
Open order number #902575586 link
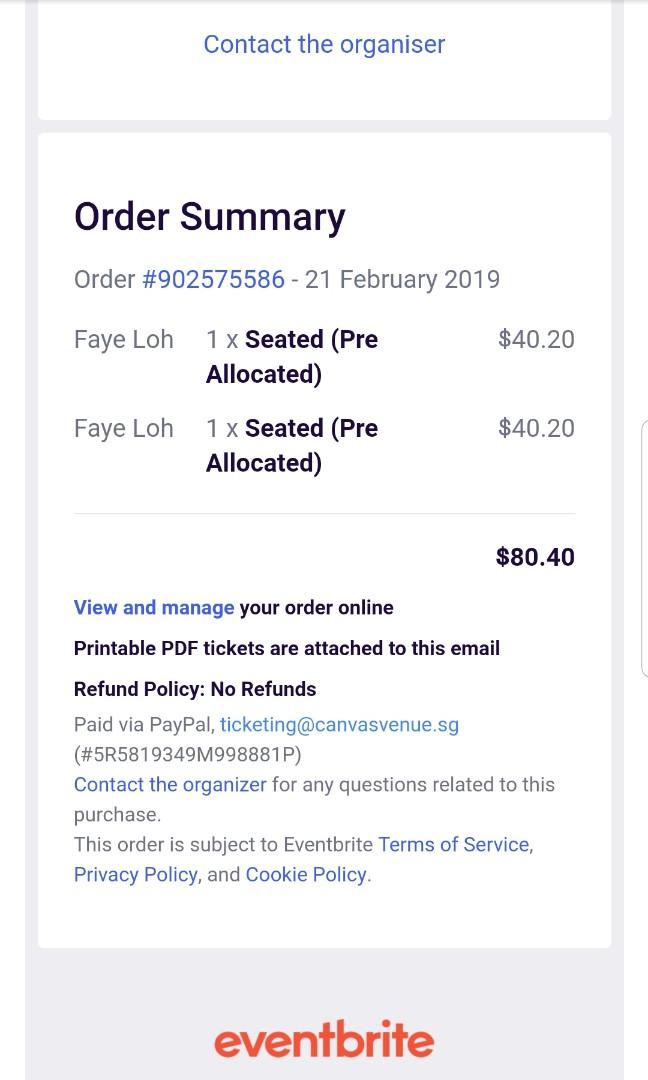[x=213, y=279]
